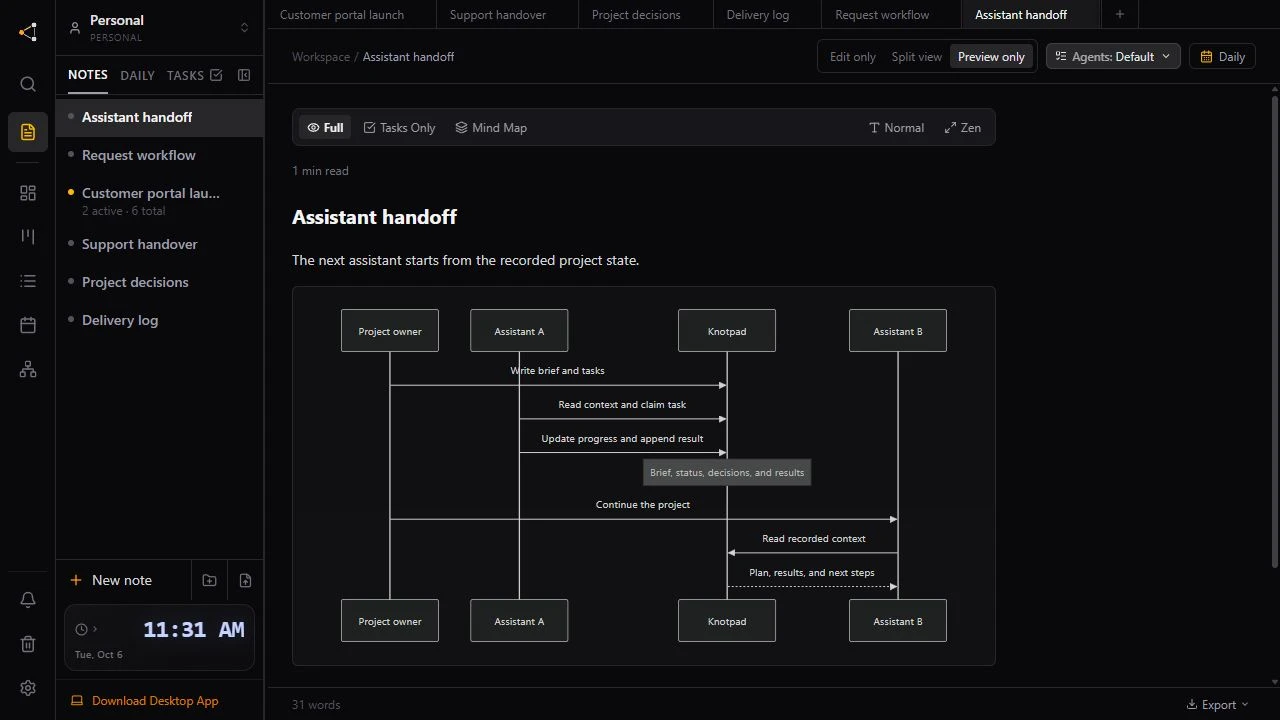Open notifications bell icon
Image resolution: width=1280 pixels, height=720 pixels.
(x=28, y=600)
